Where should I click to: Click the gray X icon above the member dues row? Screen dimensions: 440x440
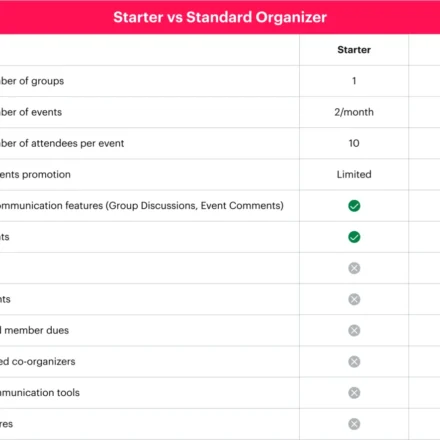coord(354,299)
